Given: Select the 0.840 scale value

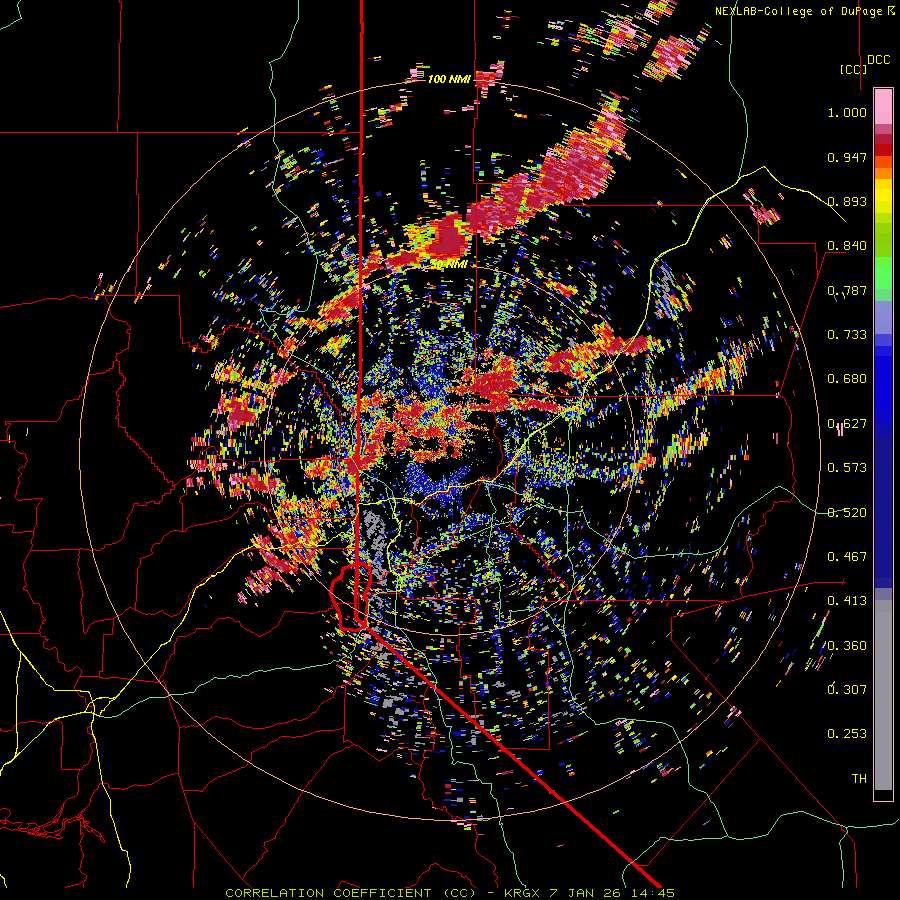Looking at the screenshot, I should pos(847,246).
